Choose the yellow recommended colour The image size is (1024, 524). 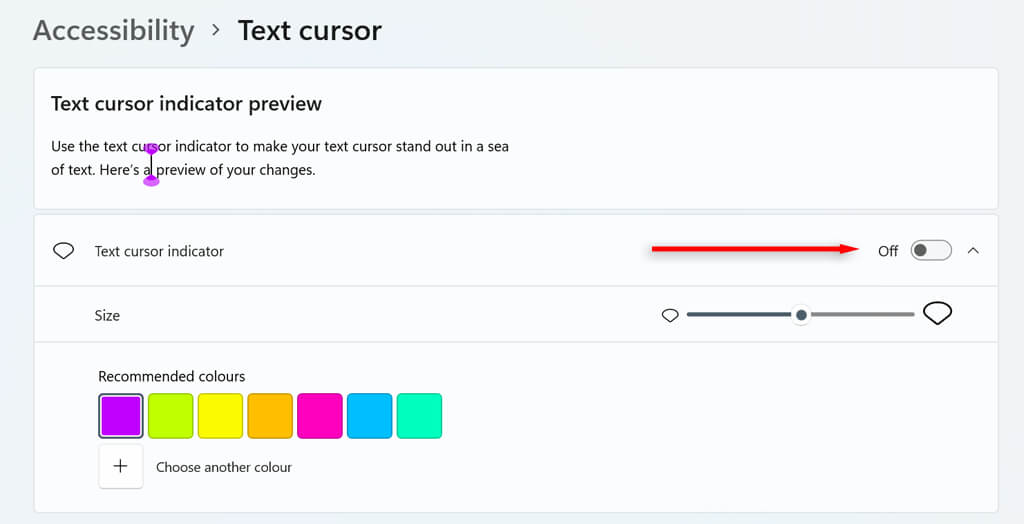(220, 415)
